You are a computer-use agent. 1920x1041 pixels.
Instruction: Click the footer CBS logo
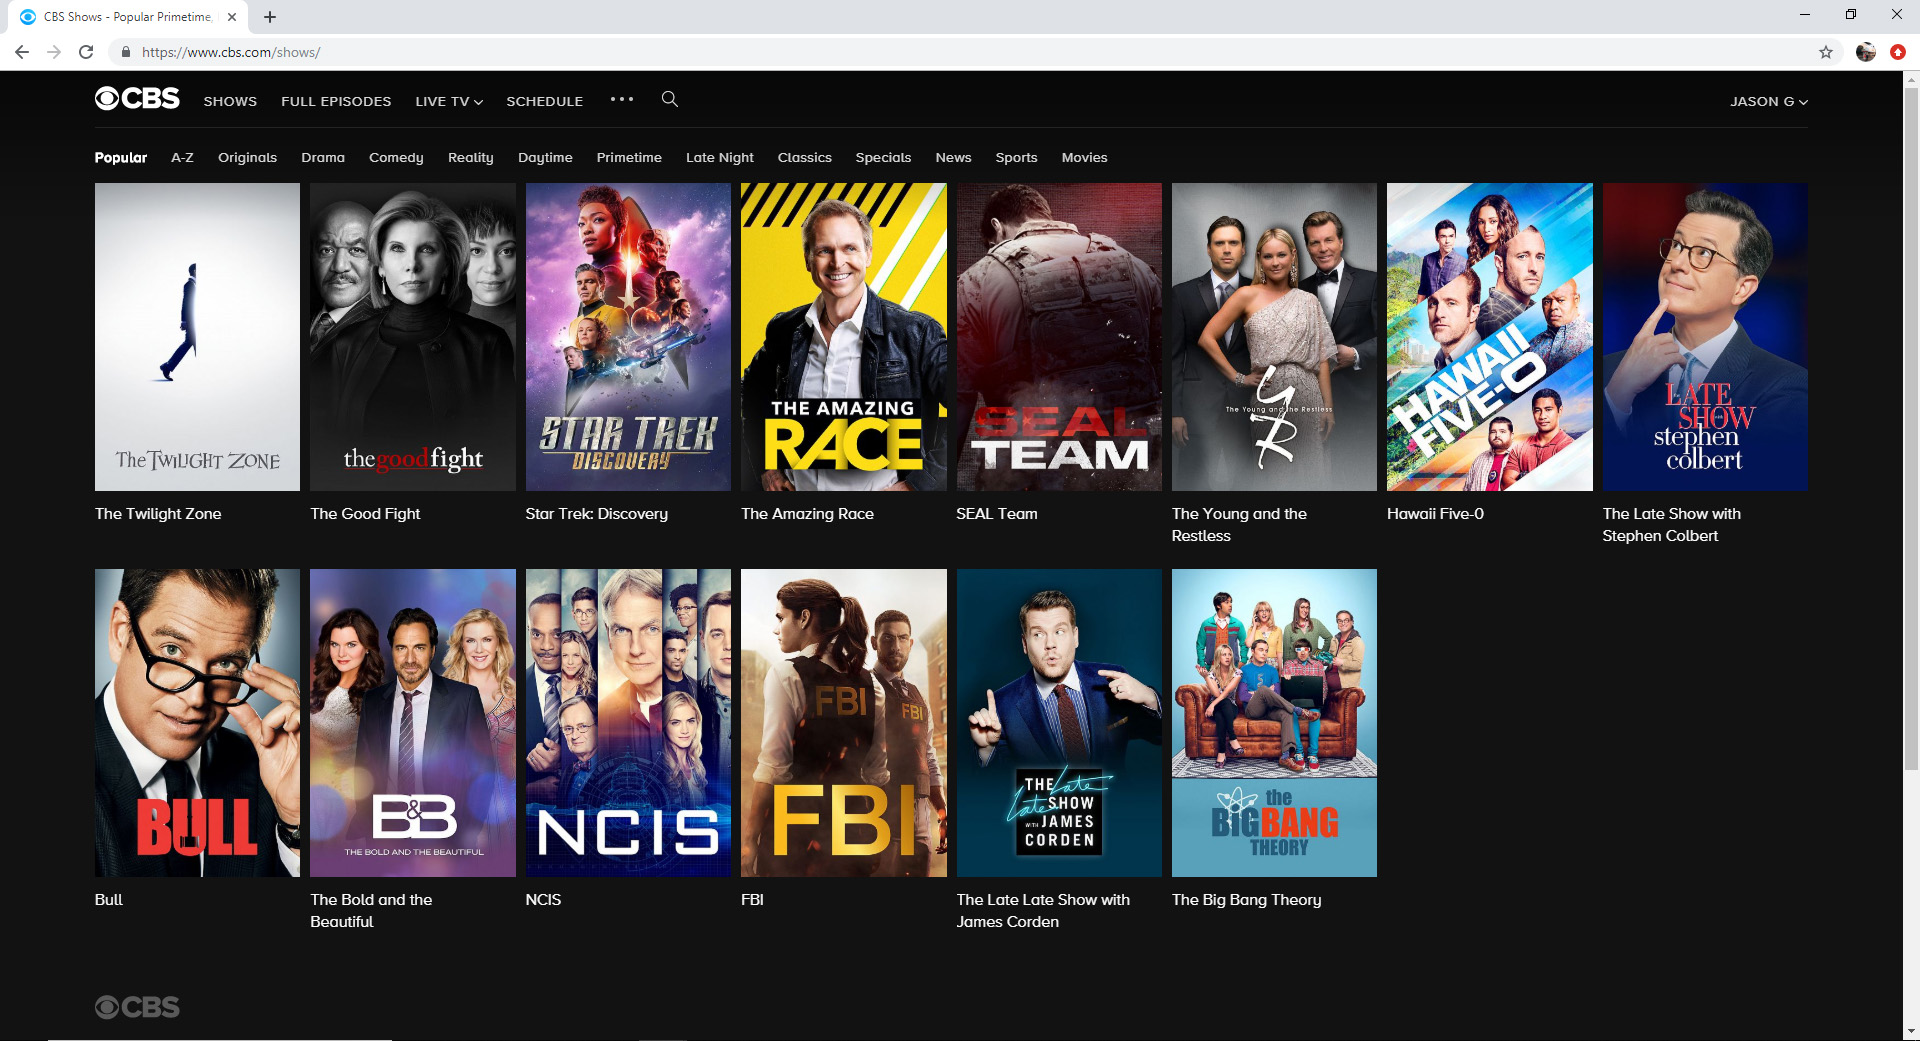[x=137, y=1007]
